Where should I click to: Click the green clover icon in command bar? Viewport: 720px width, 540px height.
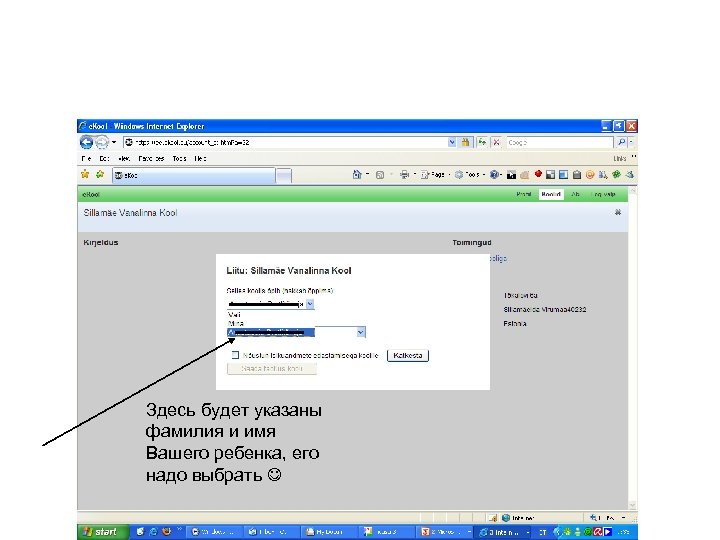coord(616,174)
